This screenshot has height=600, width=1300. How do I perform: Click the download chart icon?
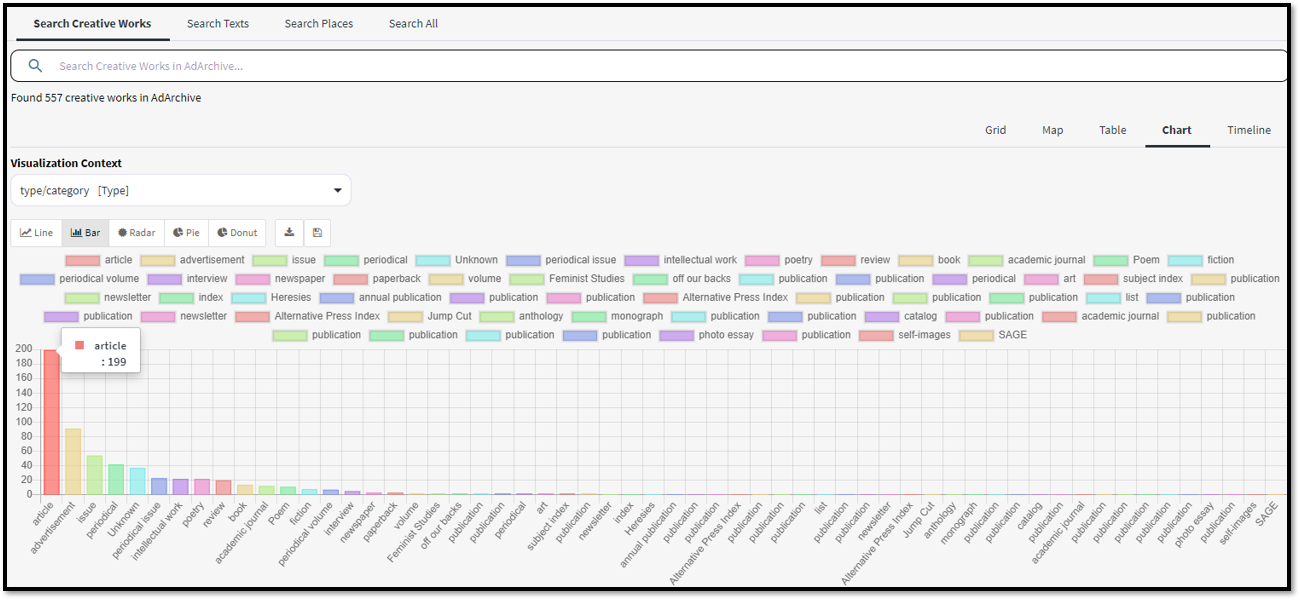pos(289,233)
